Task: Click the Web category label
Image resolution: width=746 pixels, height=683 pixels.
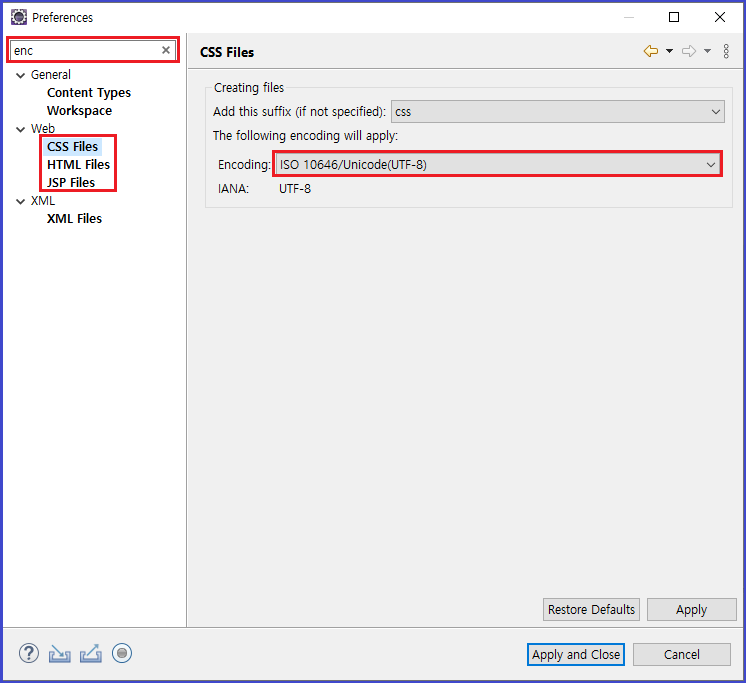Action: [x=43, y=128]
